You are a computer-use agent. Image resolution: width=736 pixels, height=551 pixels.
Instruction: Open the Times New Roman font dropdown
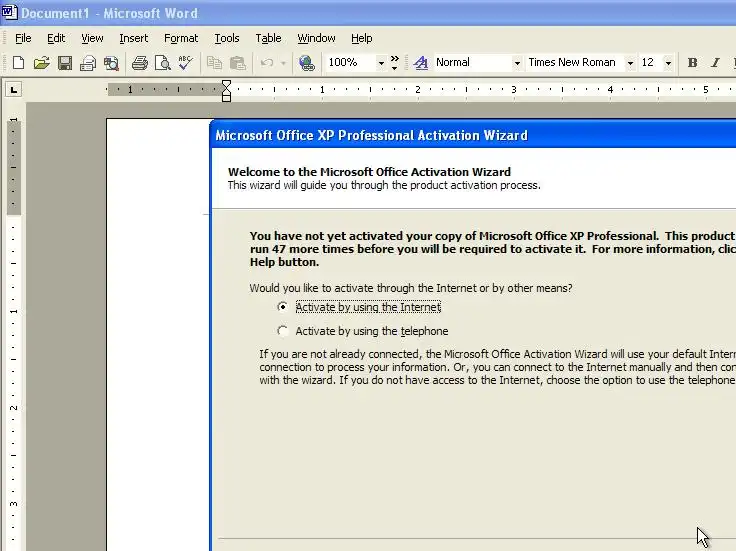(x=630, y=62)
